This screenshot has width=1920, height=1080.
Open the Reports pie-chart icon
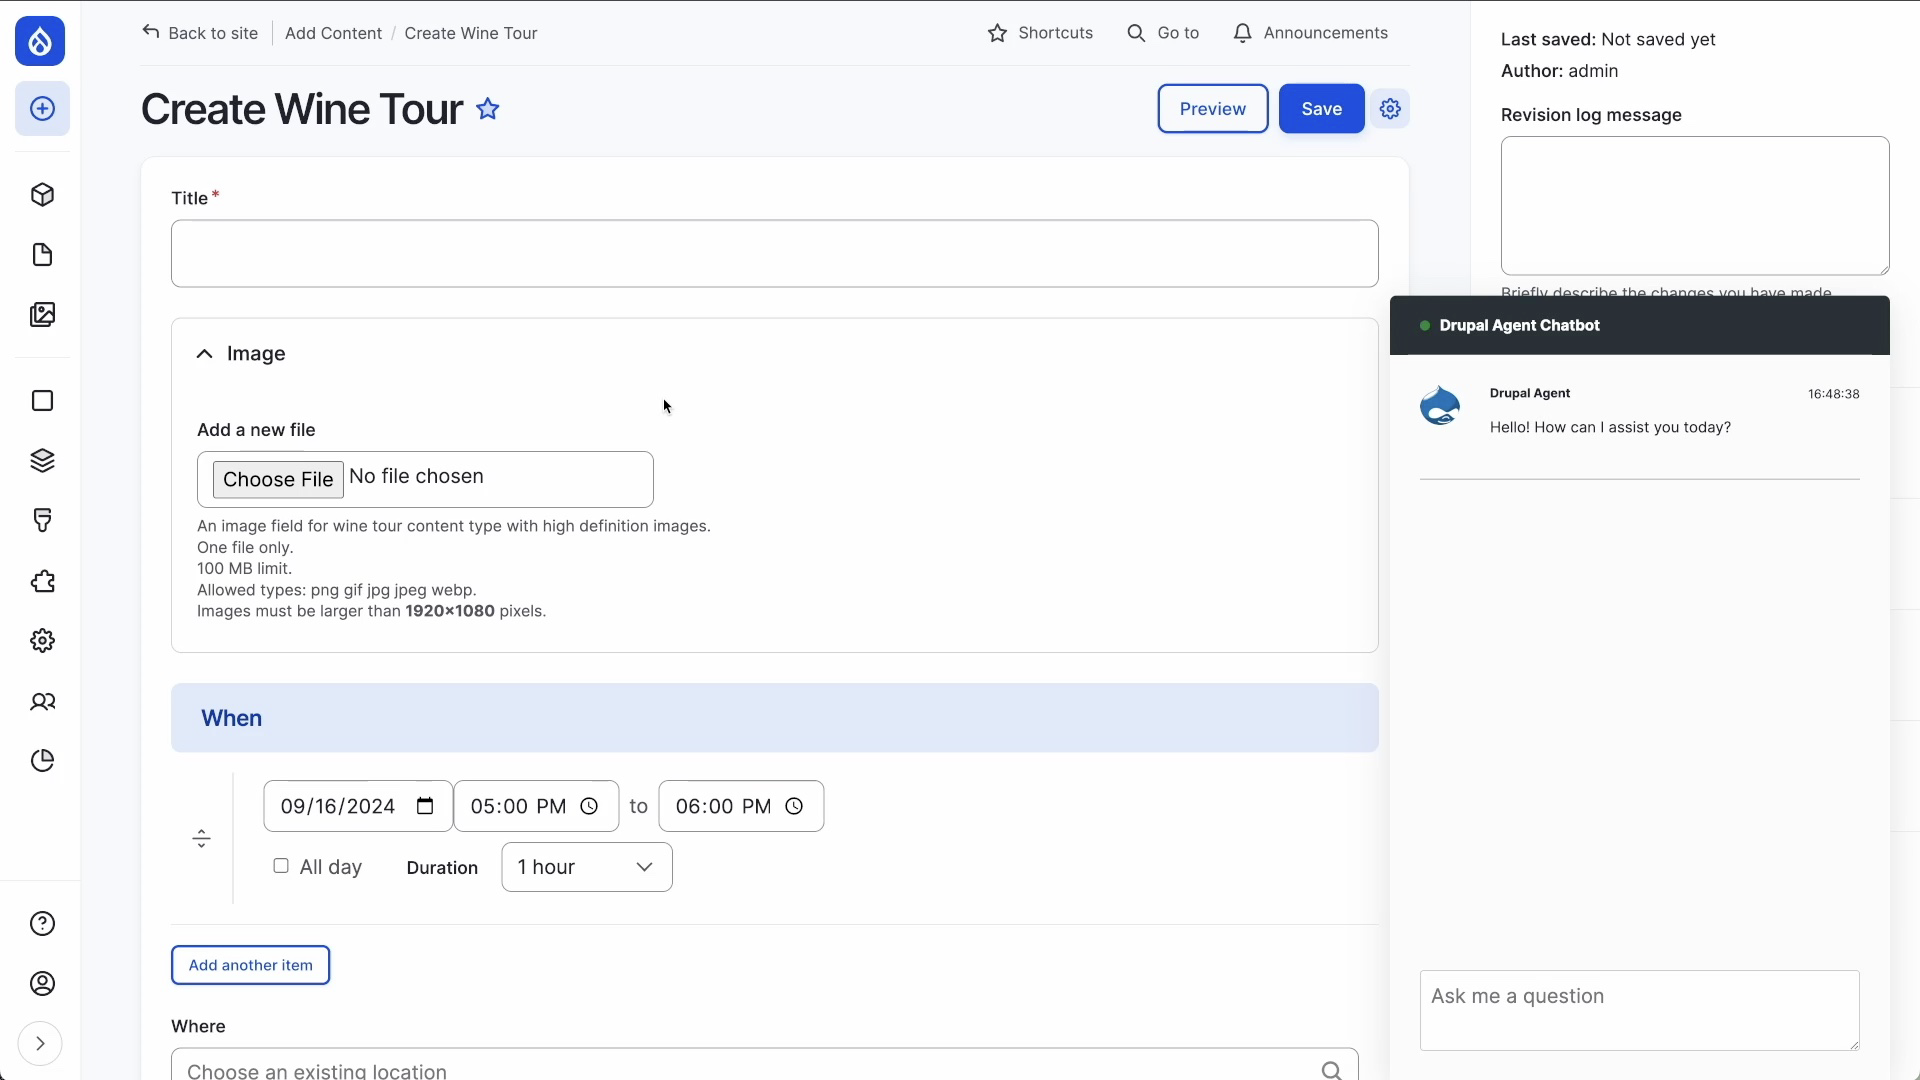[42, 761]
